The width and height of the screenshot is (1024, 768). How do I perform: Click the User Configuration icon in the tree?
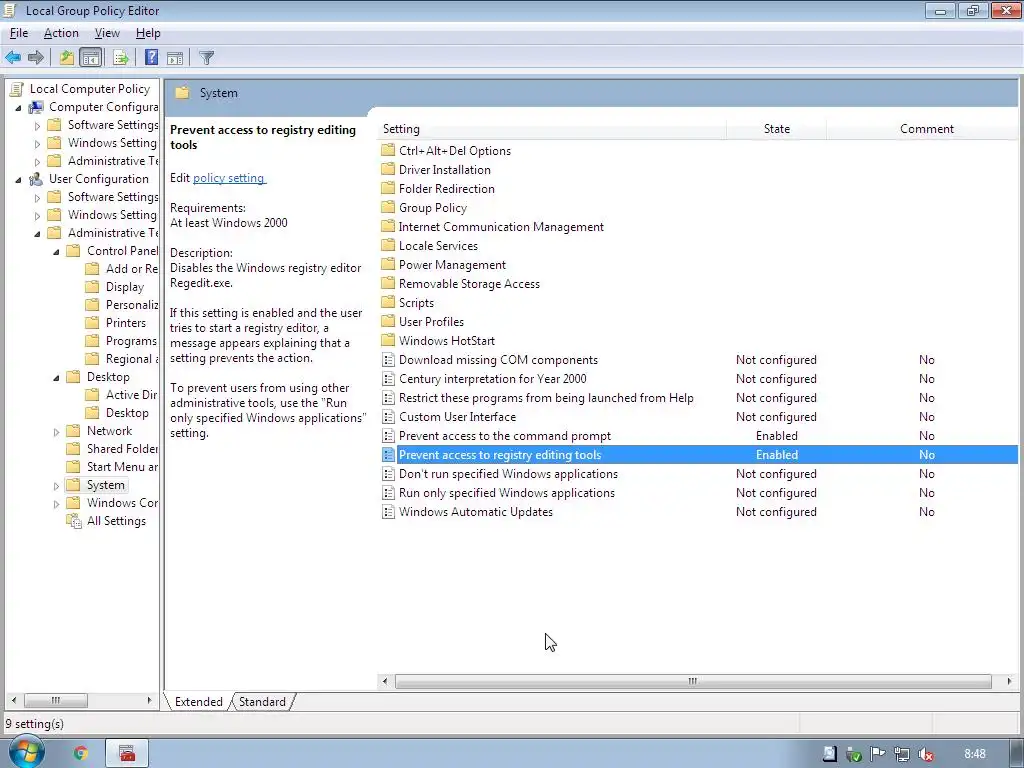point(36,179)
